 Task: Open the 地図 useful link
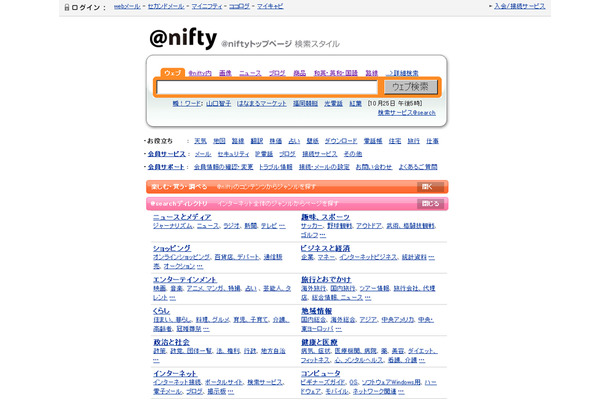tap(219, 141)
